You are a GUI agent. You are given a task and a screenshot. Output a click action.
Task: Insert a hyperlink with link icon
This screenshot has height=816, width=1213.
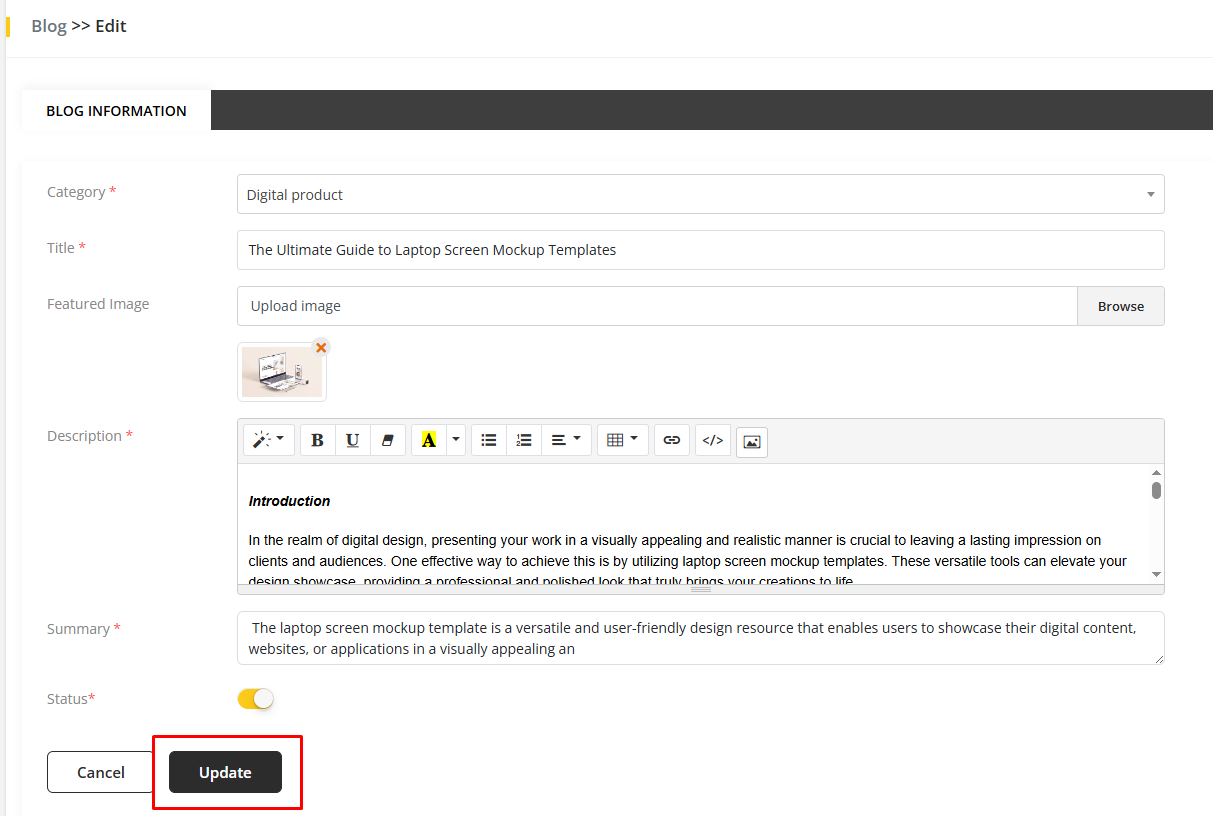tap(672, 440)
